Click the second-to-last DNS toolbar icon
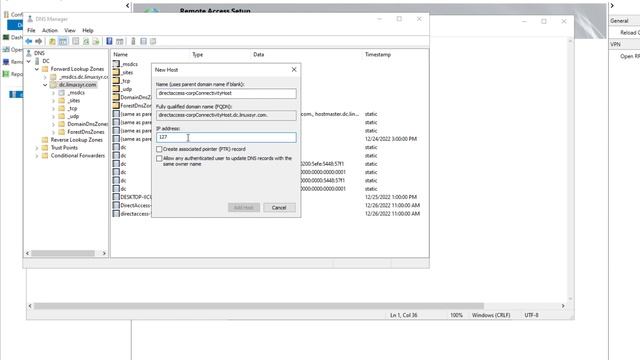This screenshot has width=640, height=360. point(143,41)
